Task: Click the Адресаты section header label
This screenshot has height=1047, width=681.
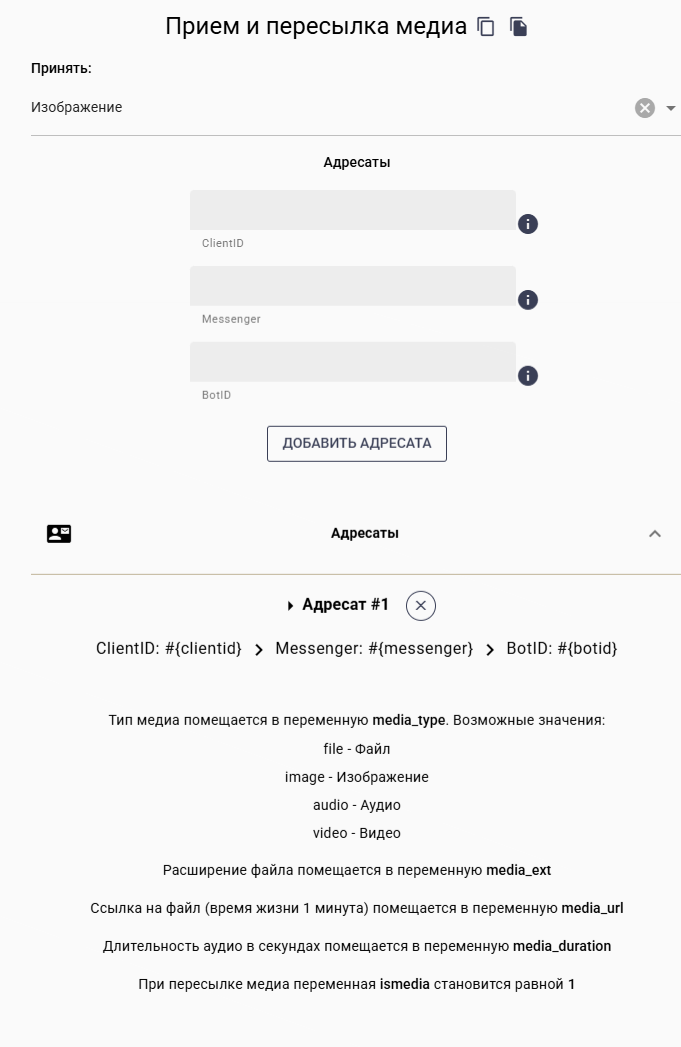Action: point(364,534)
